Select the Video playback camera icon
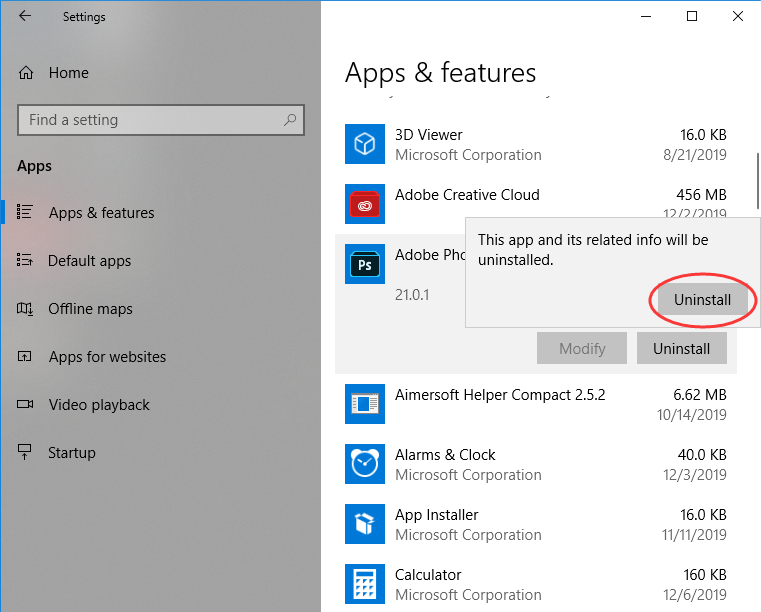Screen dimensions: 761x612 pyautogui.click(x=25, y=404)
